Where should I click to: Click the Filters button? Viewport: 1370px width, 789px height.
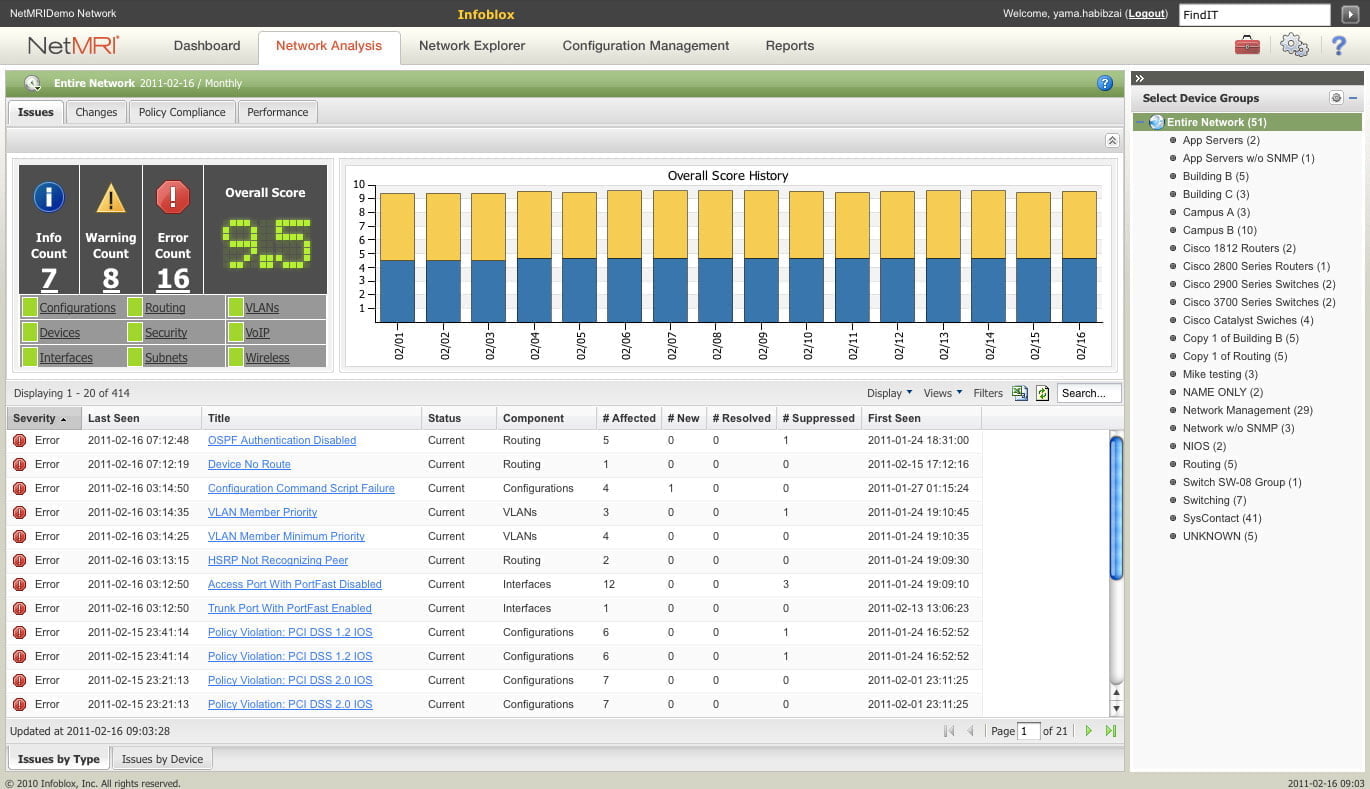pyautogui.click(x=988, y=393)
